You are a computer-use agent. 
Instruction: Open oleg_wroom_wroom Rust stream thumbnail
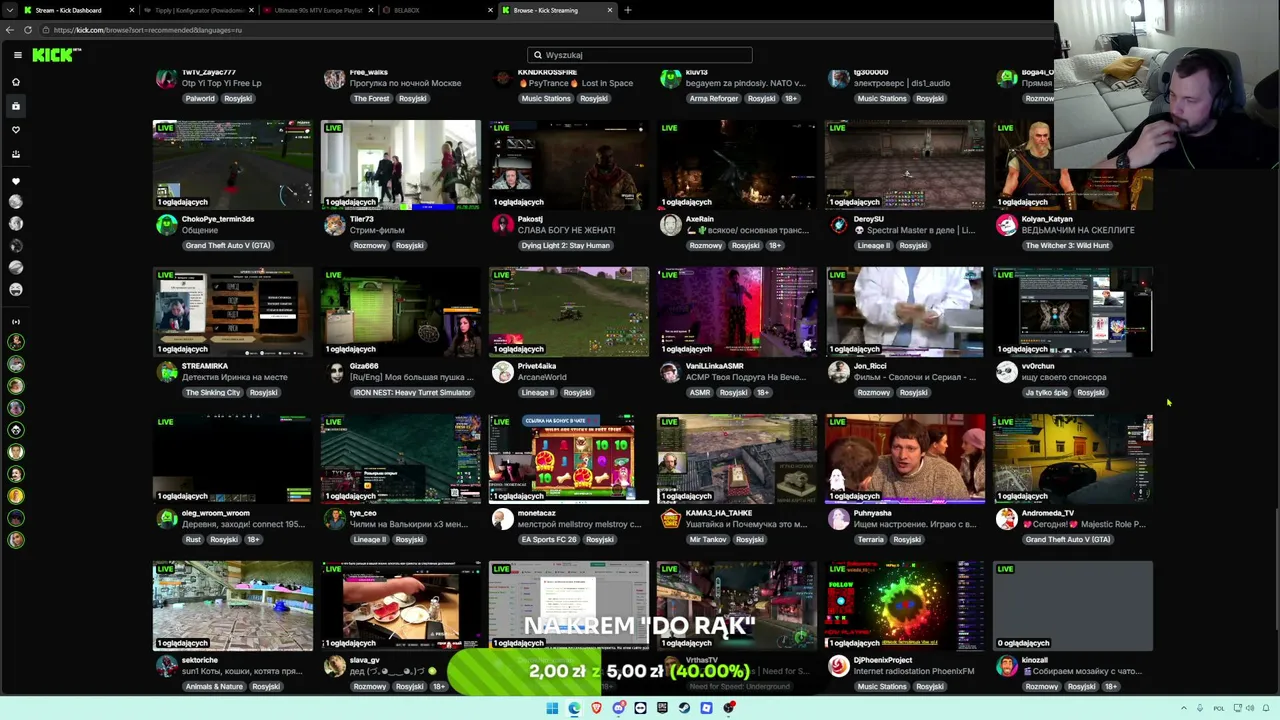click(x=233, y=458)
